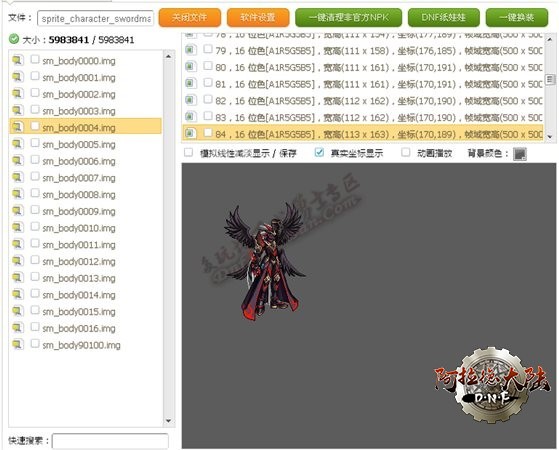This screenshot has width=559, height=450.
Task: Open 软件设置 settings button
Action: 258,17
